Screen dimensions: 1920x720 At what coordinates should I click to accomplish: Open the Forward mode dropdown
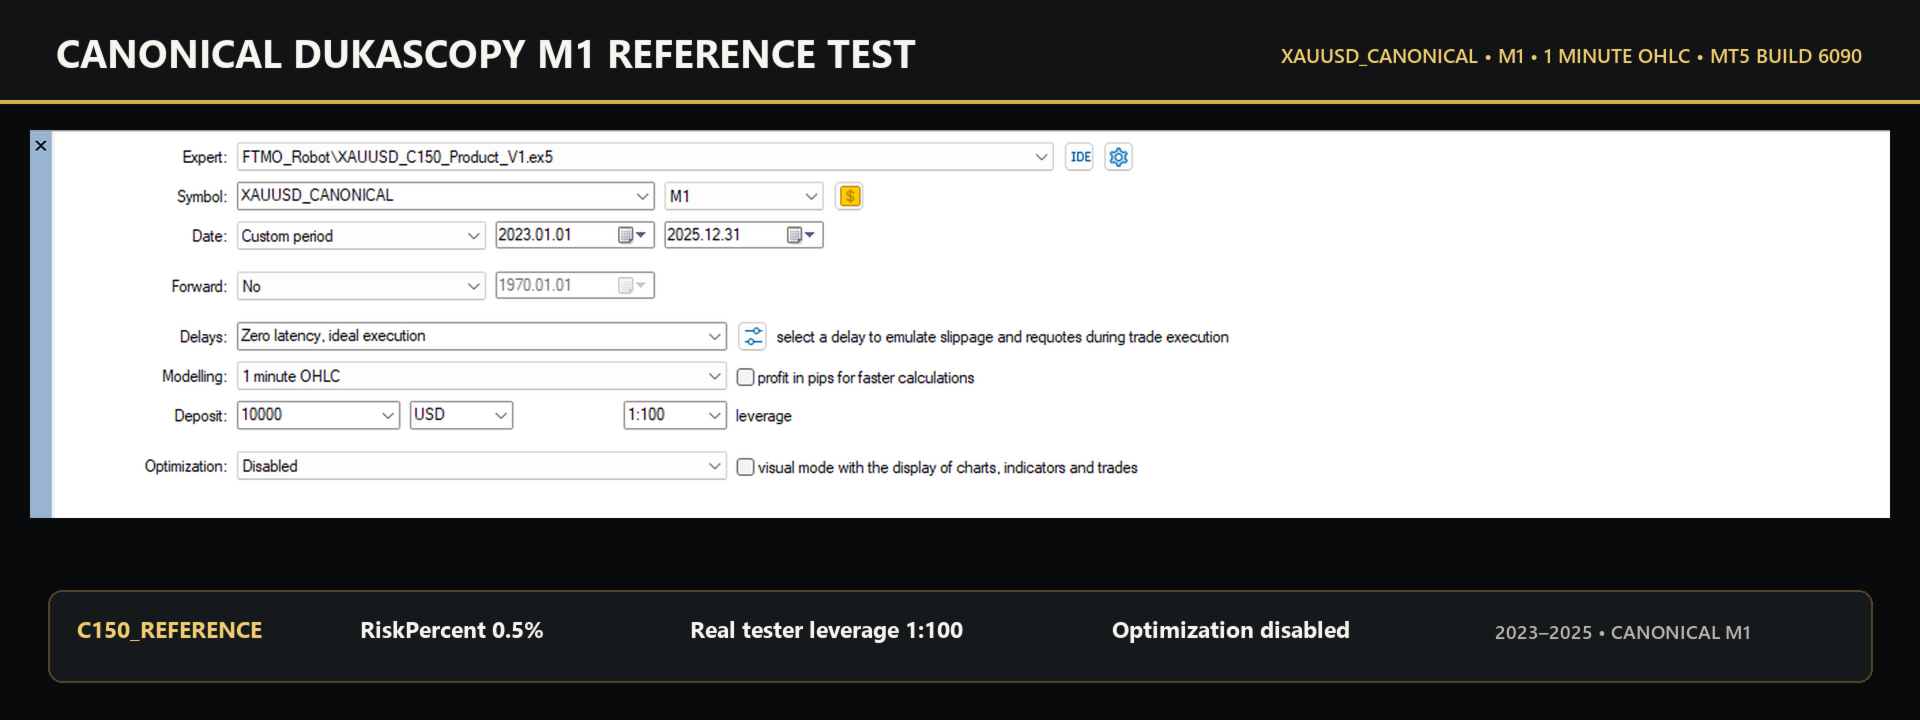(361, 286)
